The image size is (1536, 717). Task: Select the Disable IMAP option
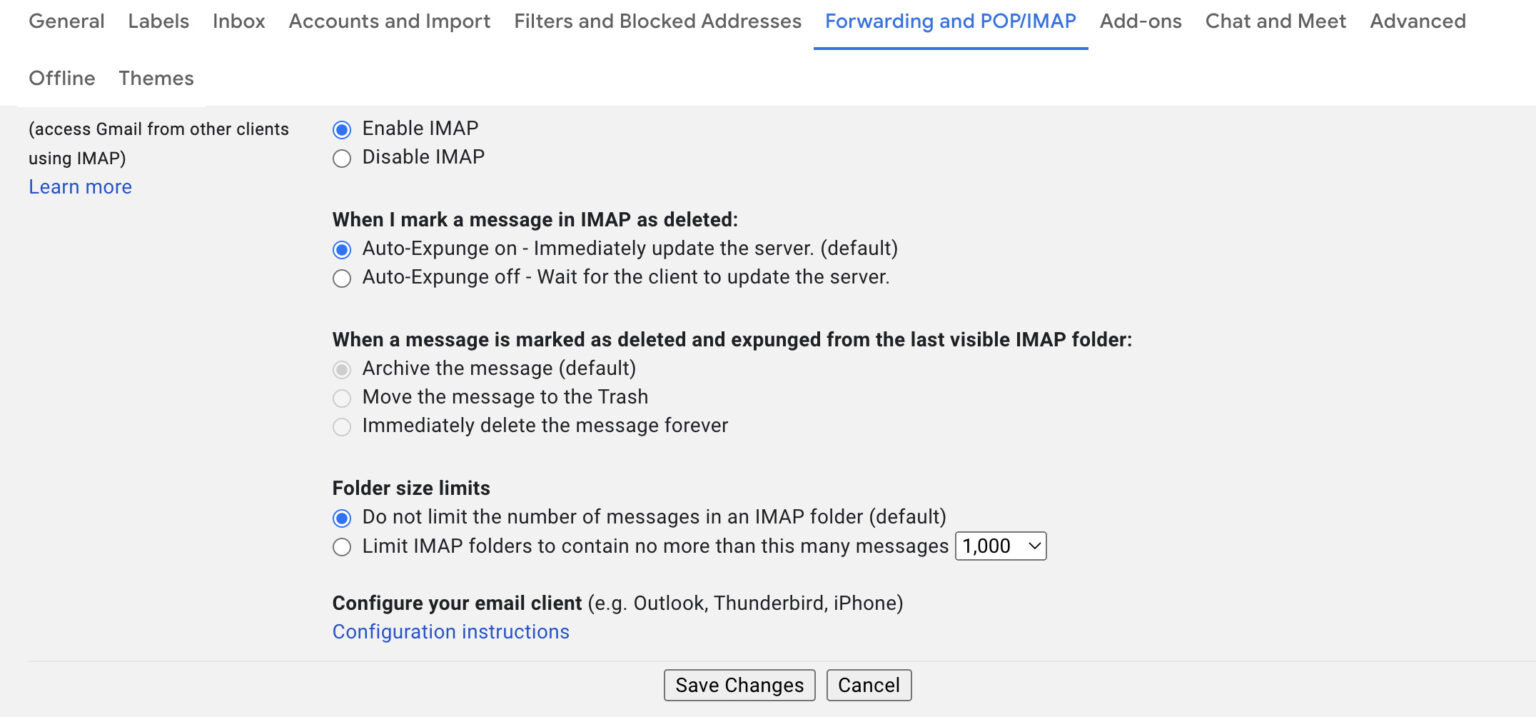click(x=342, y=158)
